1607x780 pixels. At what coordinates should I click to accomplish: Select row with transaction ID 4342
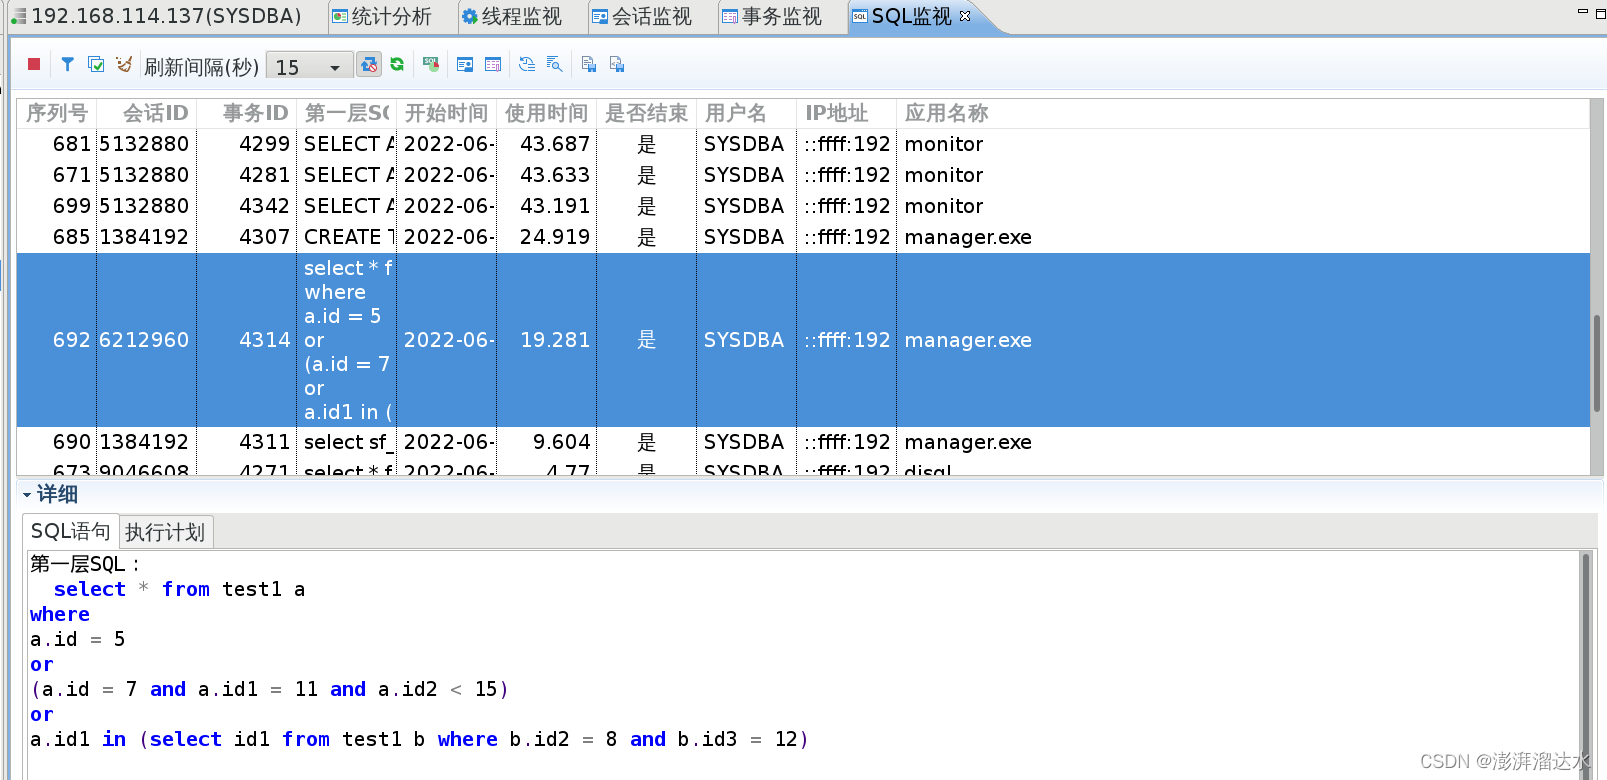(x=803, y=206)
